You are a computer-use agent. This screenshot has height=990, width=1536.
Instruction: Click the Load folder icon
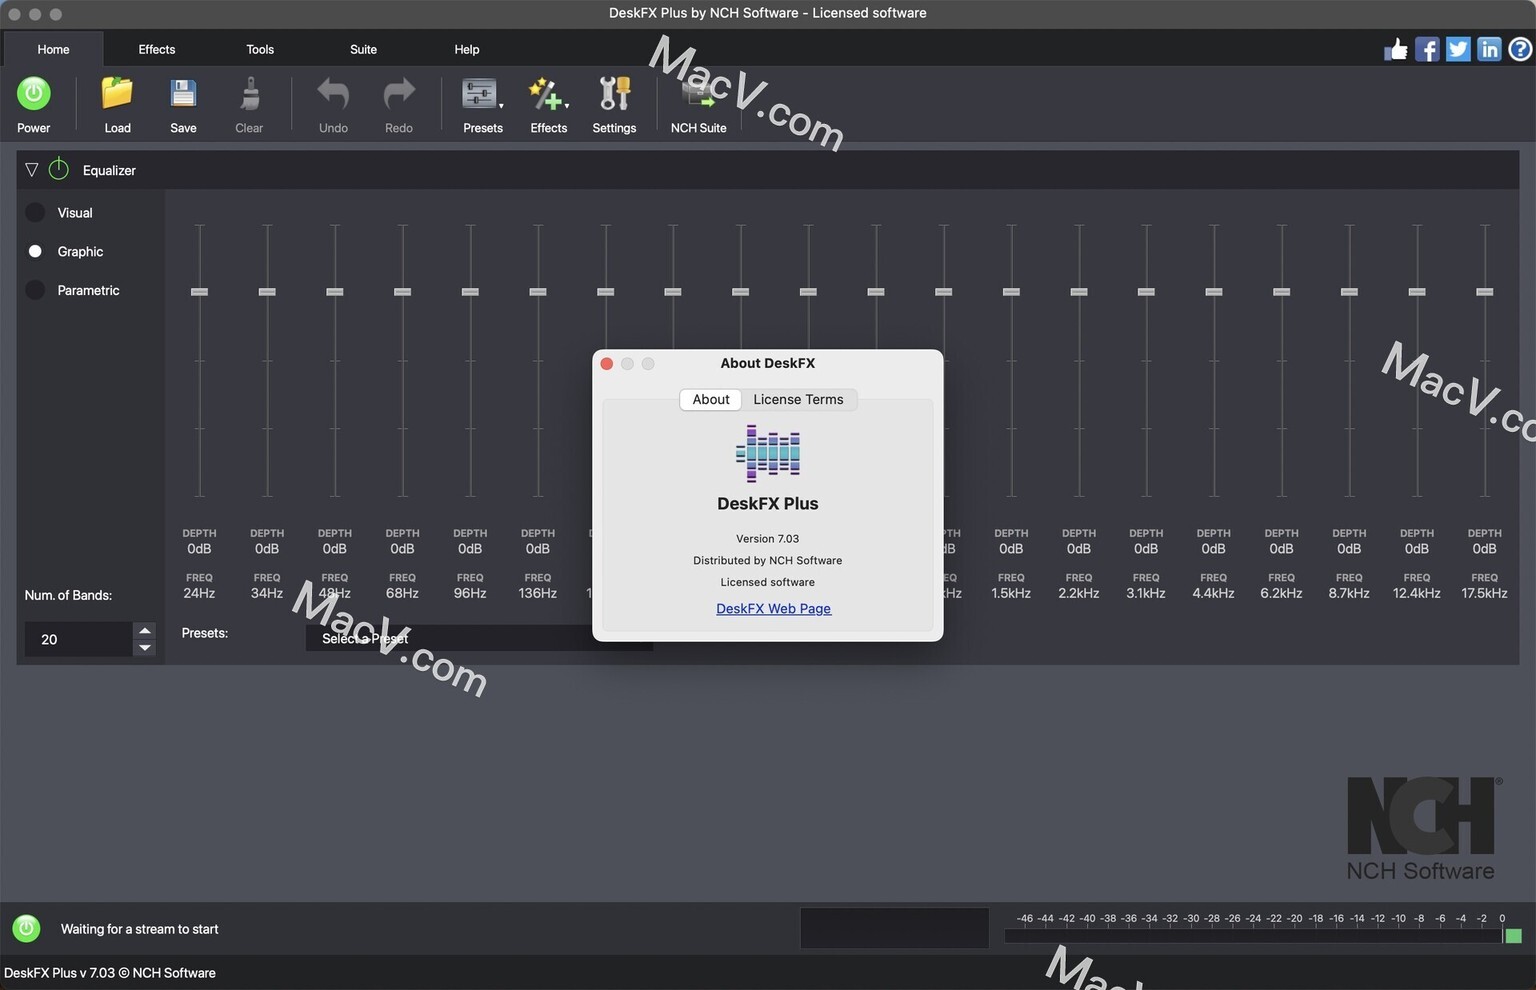coord(117,94)
